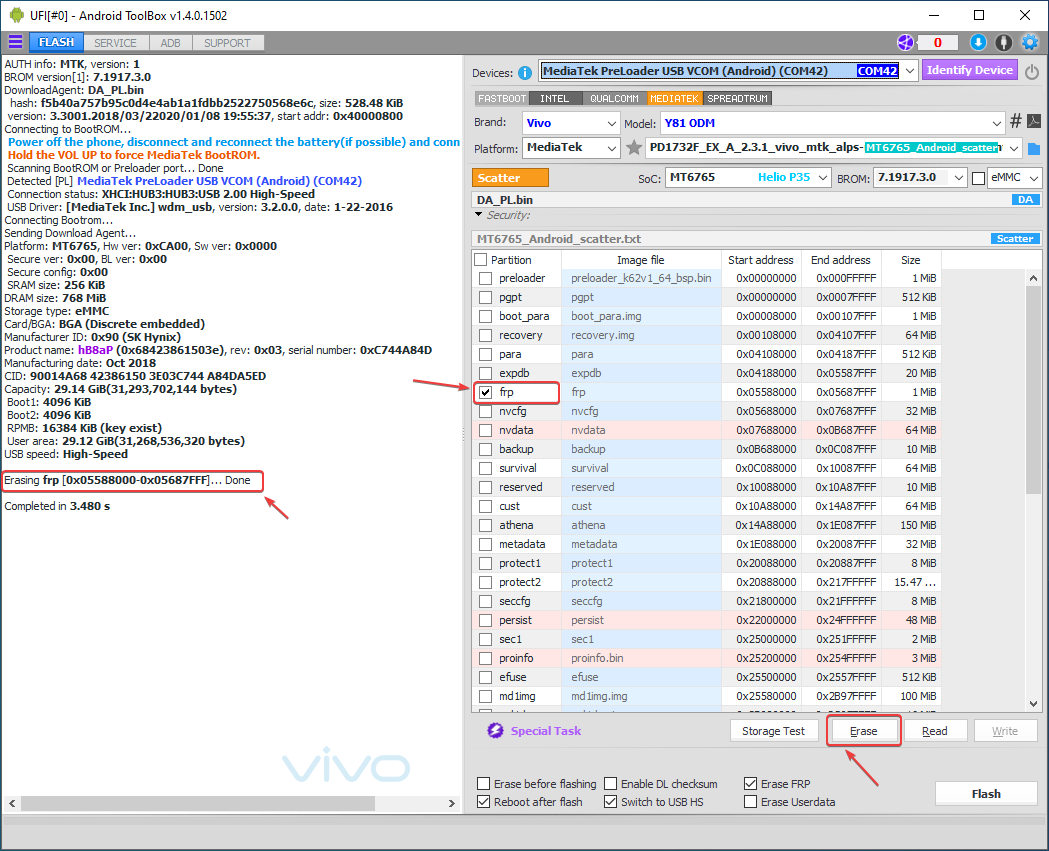This screenshot has width=1049, height=851.
Task: Click the Read button
Action: pos(935,731)
